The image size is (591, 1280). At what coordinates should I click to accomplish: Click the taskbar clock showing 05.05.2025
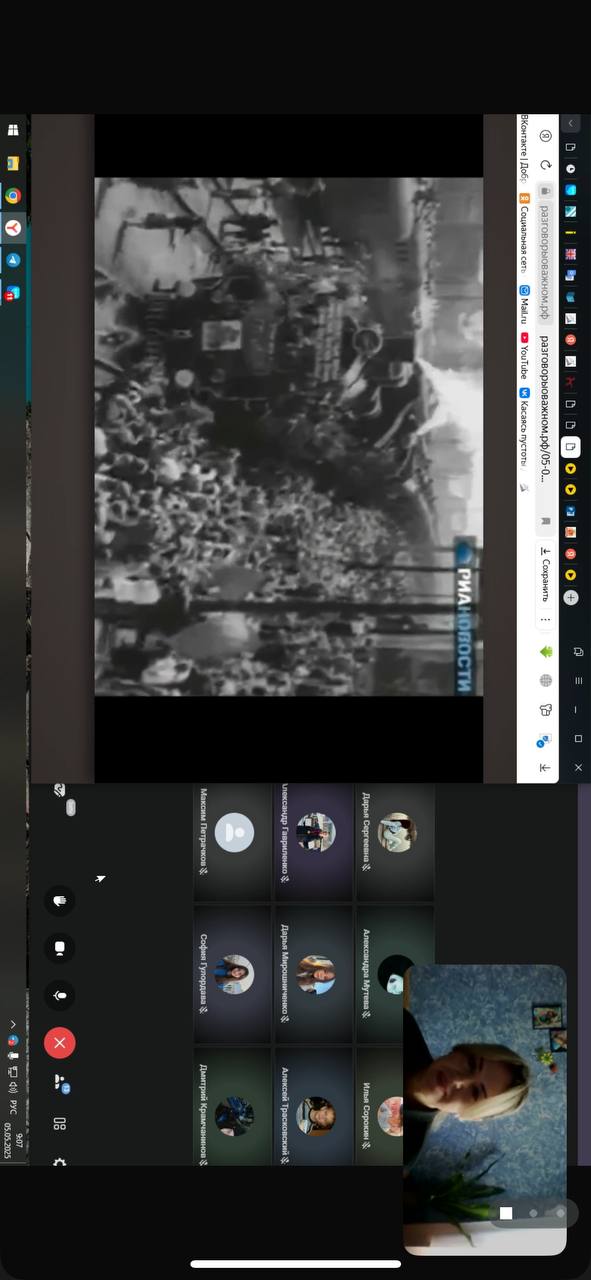[13, 1140]
